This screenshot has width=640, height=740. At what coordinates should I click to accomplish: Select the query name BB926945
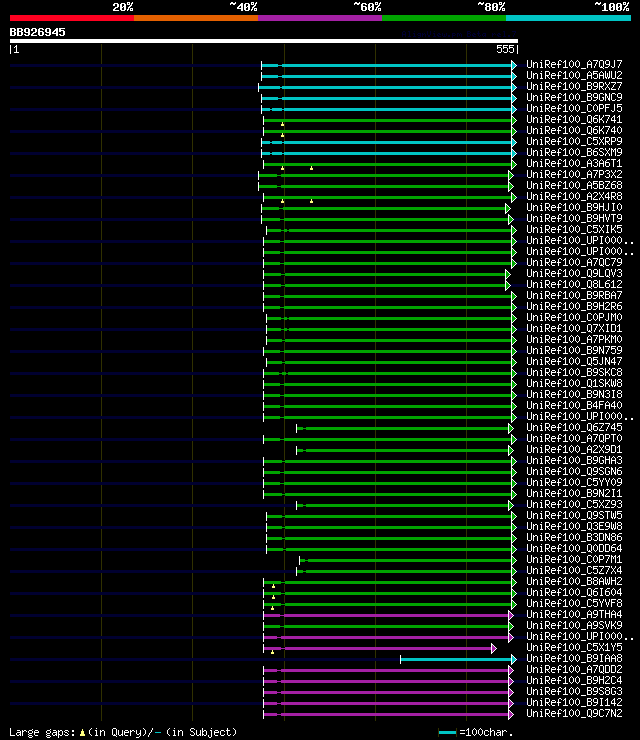coord(37,32)
